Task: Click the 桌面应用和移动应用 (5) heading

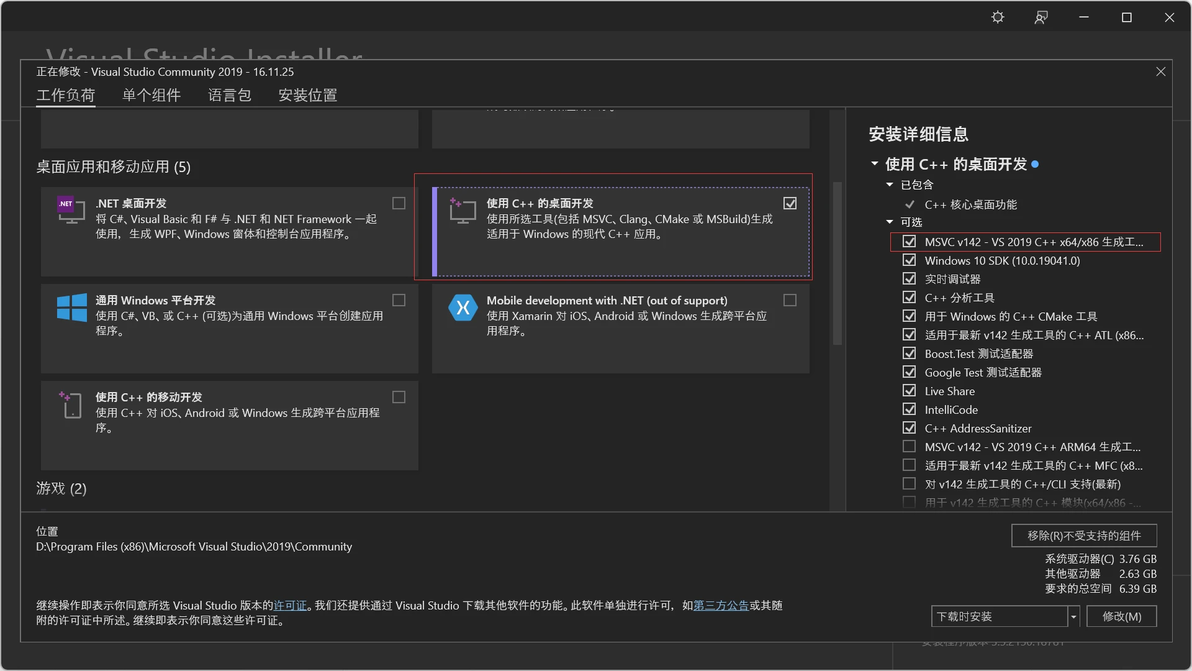Action: pyautogui.click(x=113, y=166)
